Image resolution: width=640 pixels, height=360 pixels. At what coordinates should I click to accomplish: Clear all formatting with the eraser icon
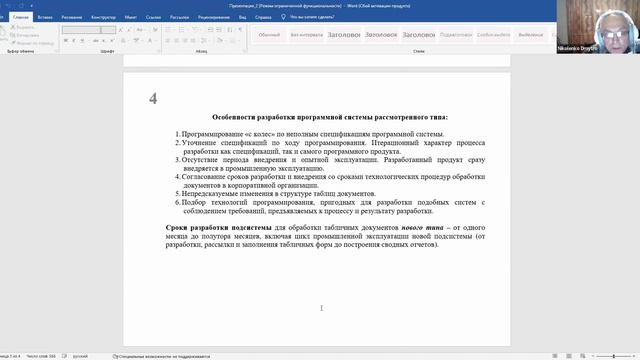point(155,29)
